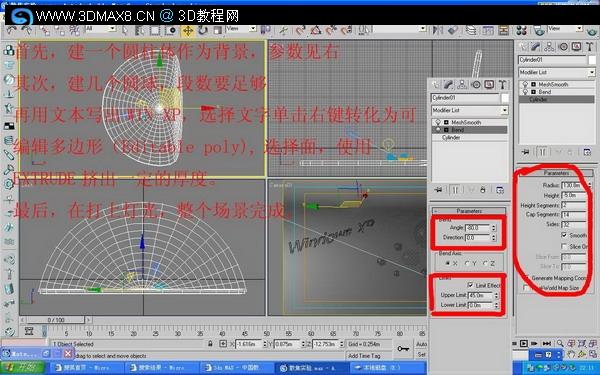
Task: Activate the Select and Link tool
Action: coord(45,30)
